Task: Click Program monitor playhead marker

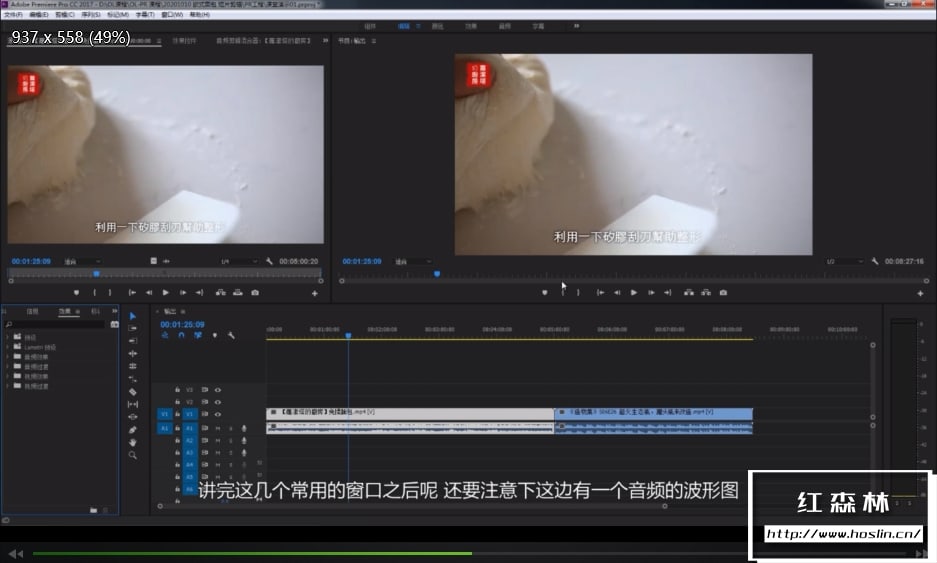Action: [x=437, y=274]
